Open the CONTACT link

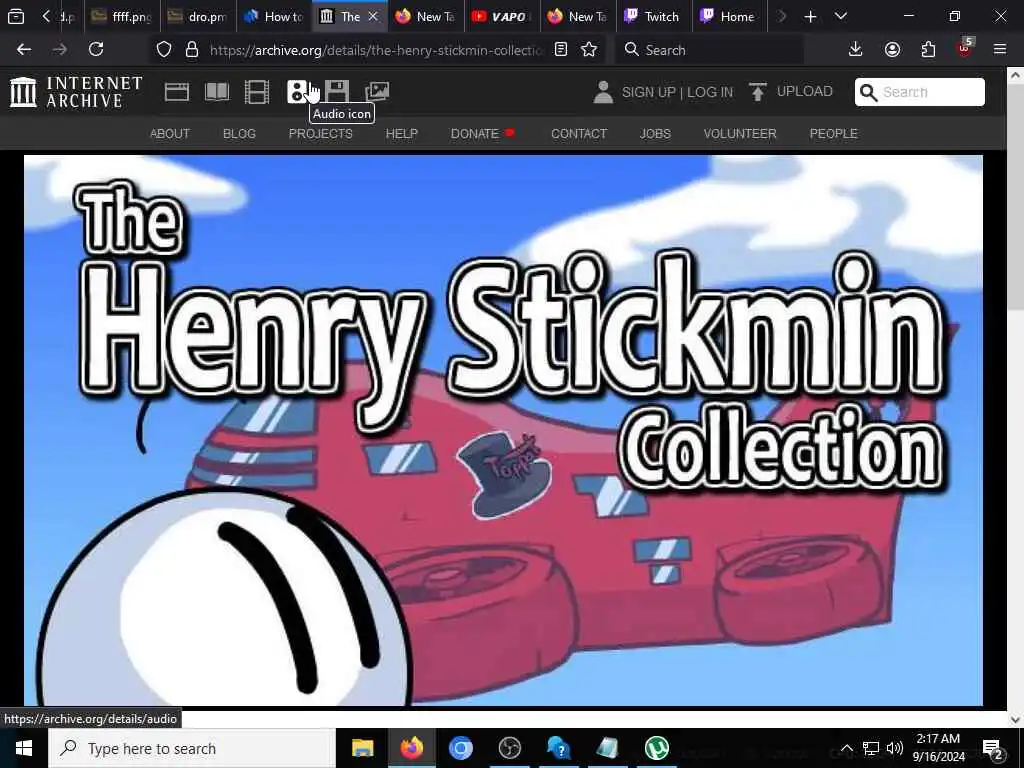tap(579, 133)
